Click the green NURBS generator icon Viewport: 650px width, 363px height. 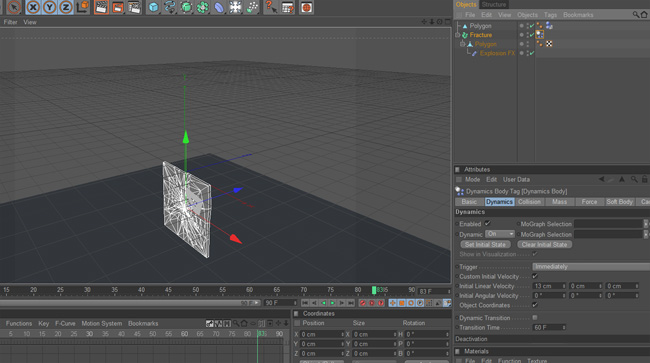click(x=186, y=7)
